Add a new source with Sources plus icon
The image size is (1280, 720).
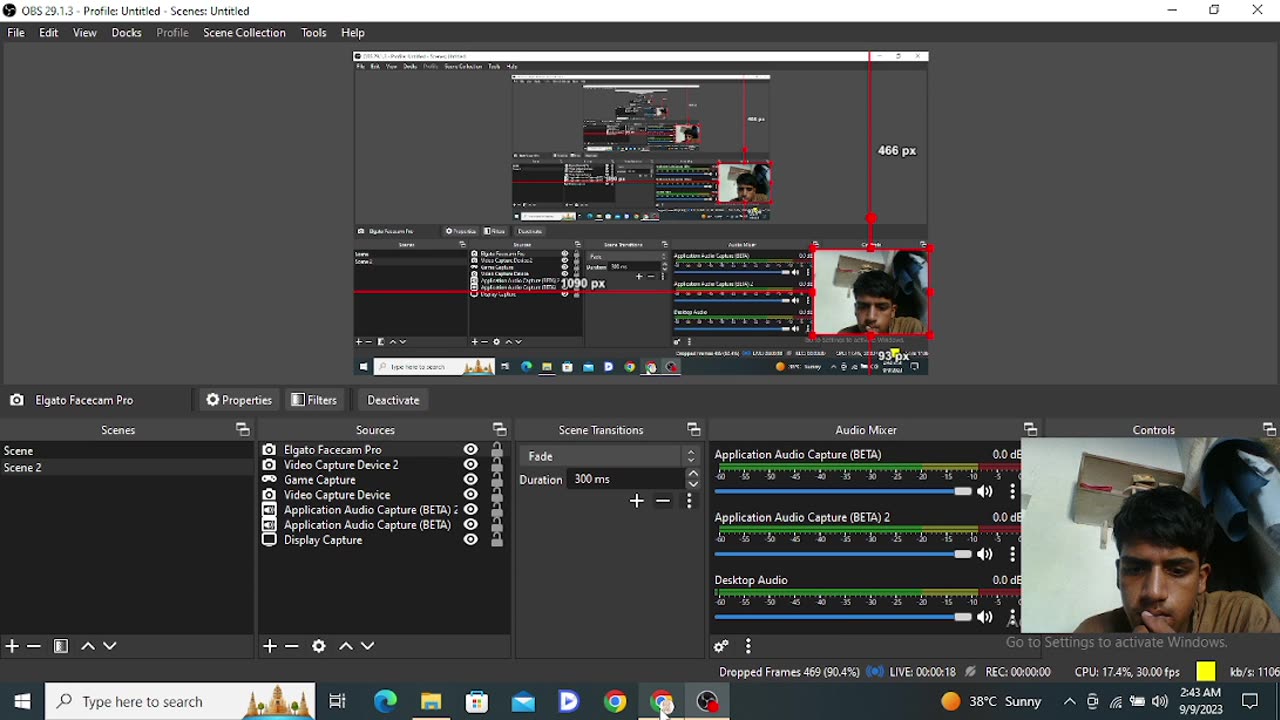click(270, 646)
